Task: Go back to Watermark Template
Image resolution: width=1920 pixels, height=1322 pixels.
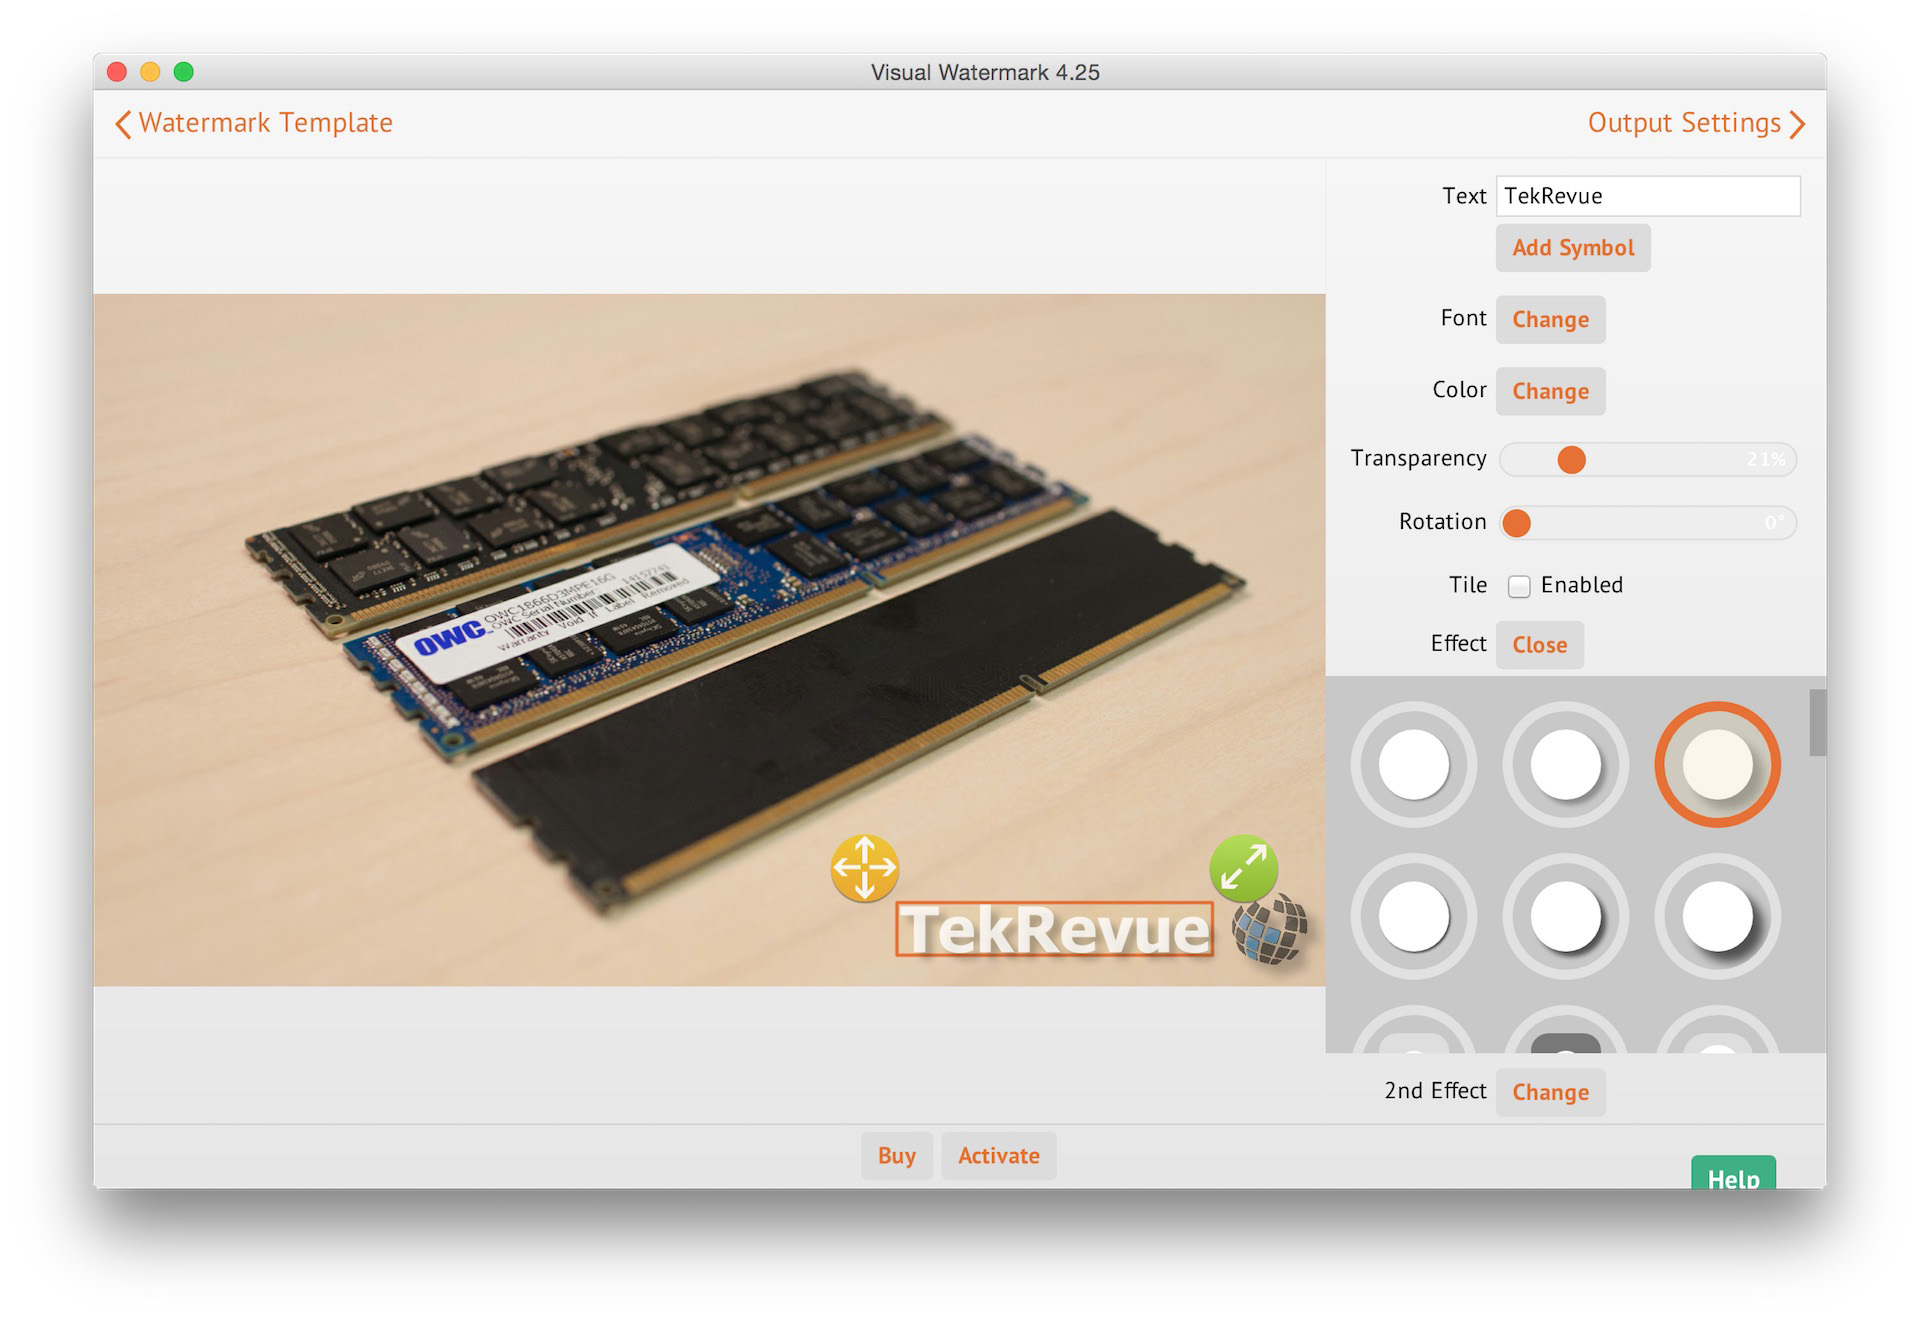Action: click(254, 123)
